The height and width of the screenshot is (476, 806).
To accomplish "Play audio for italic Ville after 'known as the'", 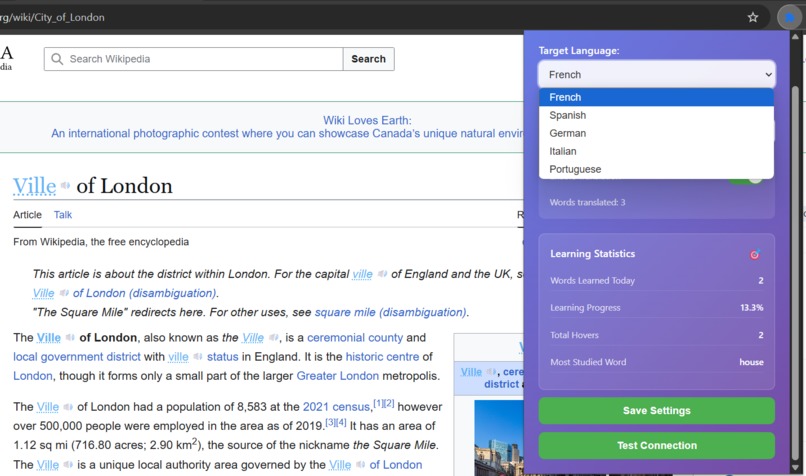I will (273, 338).
